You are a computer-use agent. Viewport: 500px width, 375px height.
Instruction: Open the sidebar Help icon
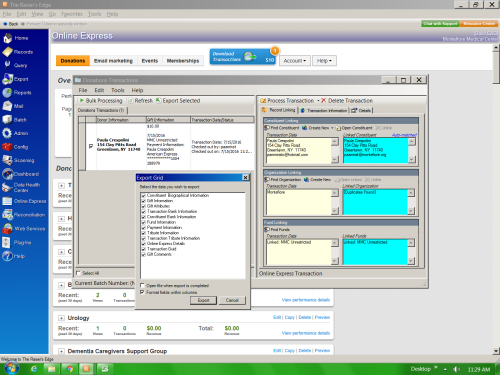[x=14, y=256]
